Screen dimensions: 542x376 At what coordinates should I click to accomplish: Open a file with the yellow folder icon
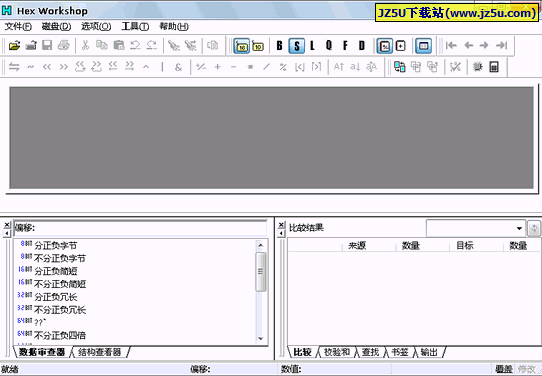pos(14,45)
